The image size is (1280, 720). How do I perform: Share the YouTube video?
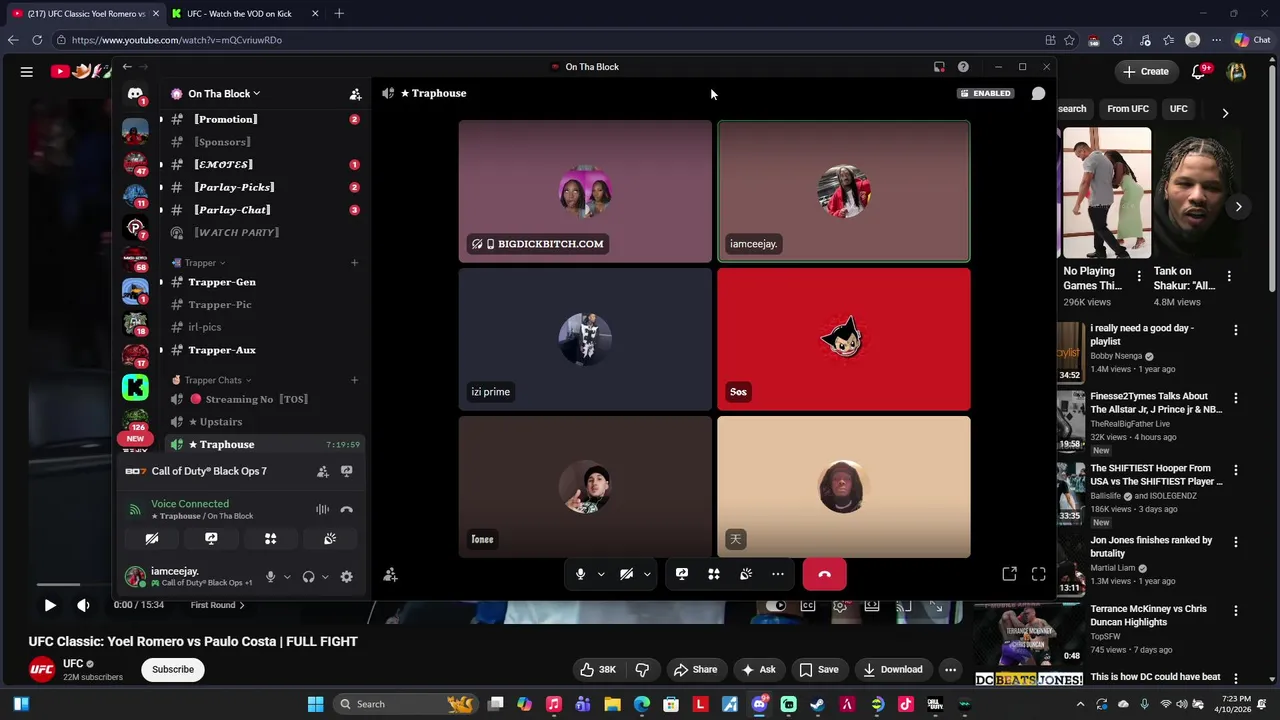(x=695, y=670)
